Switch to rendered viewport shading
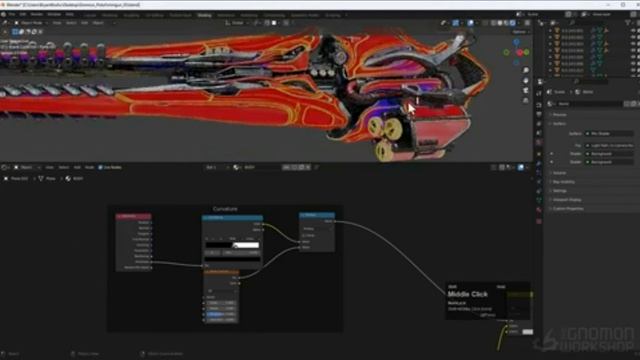The height and width of the screenshot is (360, 640). click(x=513, y=23)
